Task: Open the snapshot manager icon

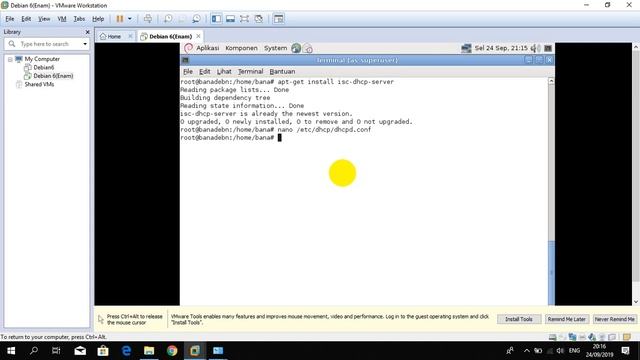Action: click(x=196, y=19)
